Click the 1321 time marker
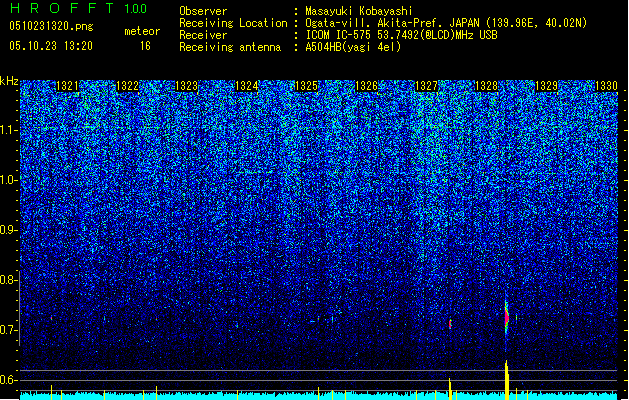The width and height of the screenshot is (629, 400). (67, 86)
